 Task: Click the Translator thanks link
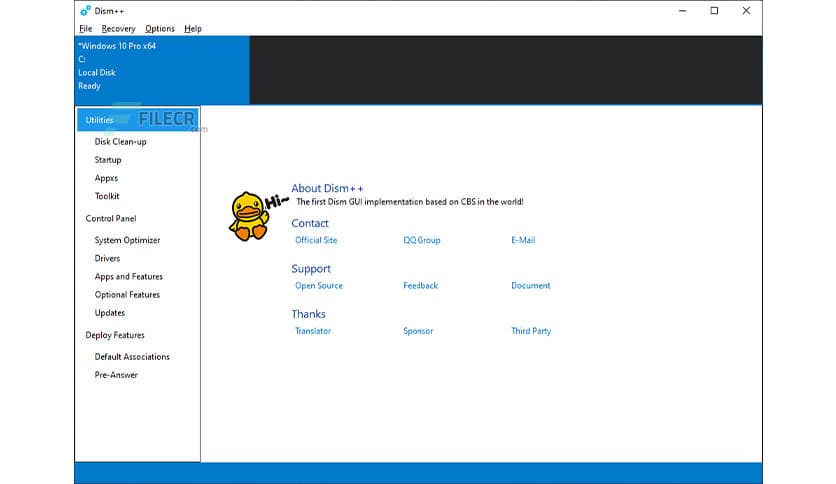click(x=313, y=331)
